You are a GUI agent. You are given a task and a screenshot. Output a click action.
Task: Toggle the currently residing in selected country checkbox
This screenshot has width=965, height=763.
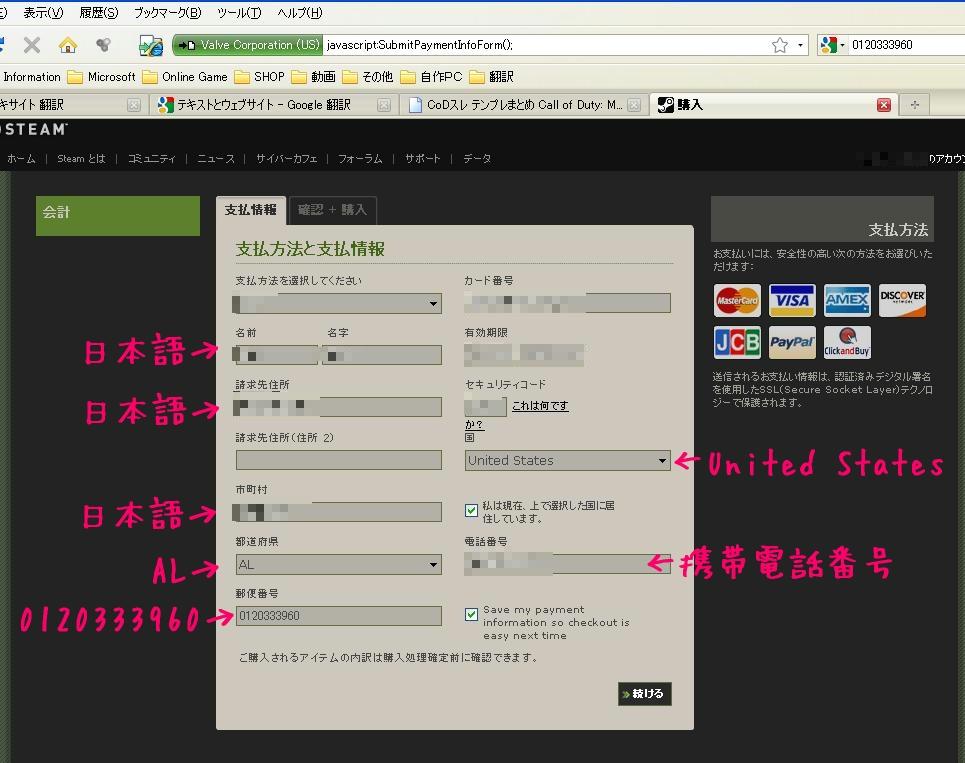point(471,510)
